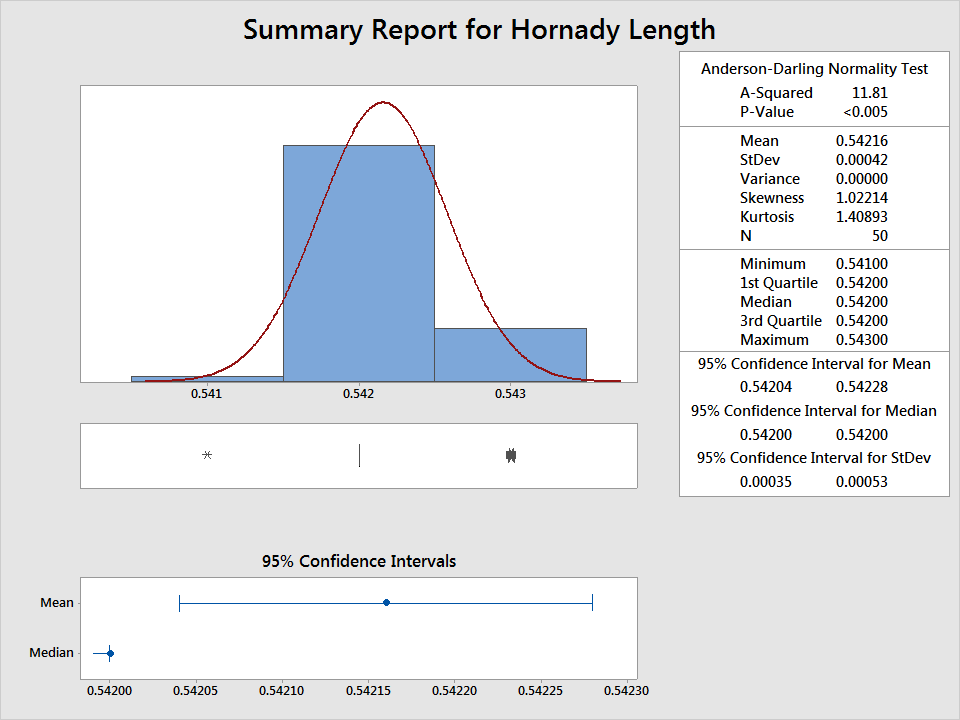The width and height of the screenshot is (960, 720).
Task: Click the interval plot axis tick label 0.54230
Action: (626, 691)
